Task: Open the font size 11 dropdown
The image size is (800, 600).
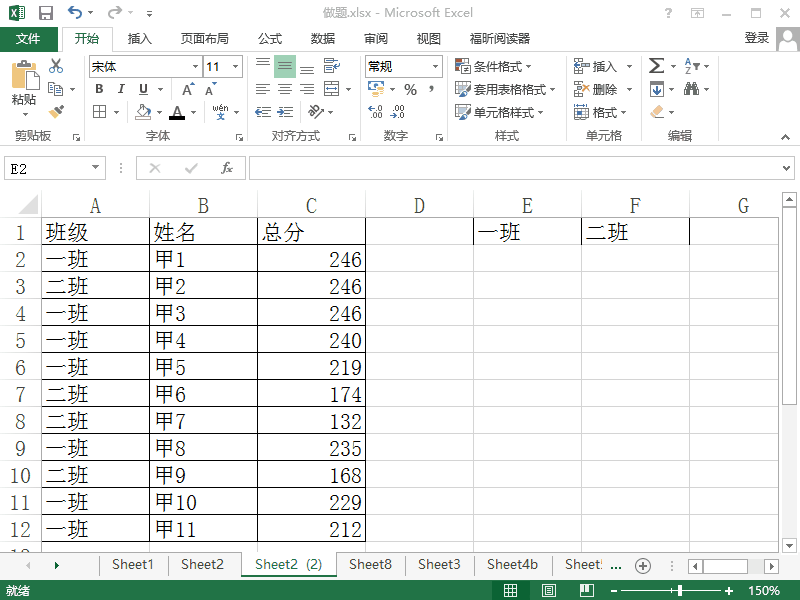Action: (235, 66)
